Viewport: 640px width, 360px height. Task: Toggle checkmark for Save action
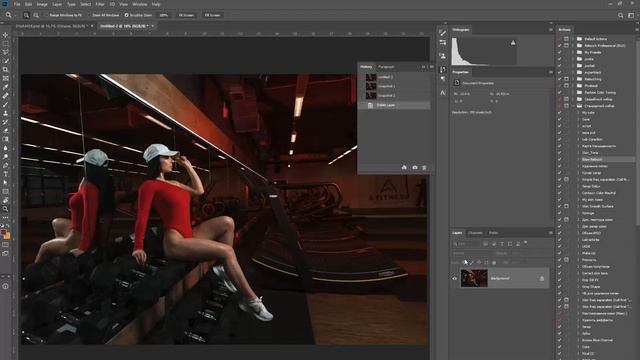[559, 119]
